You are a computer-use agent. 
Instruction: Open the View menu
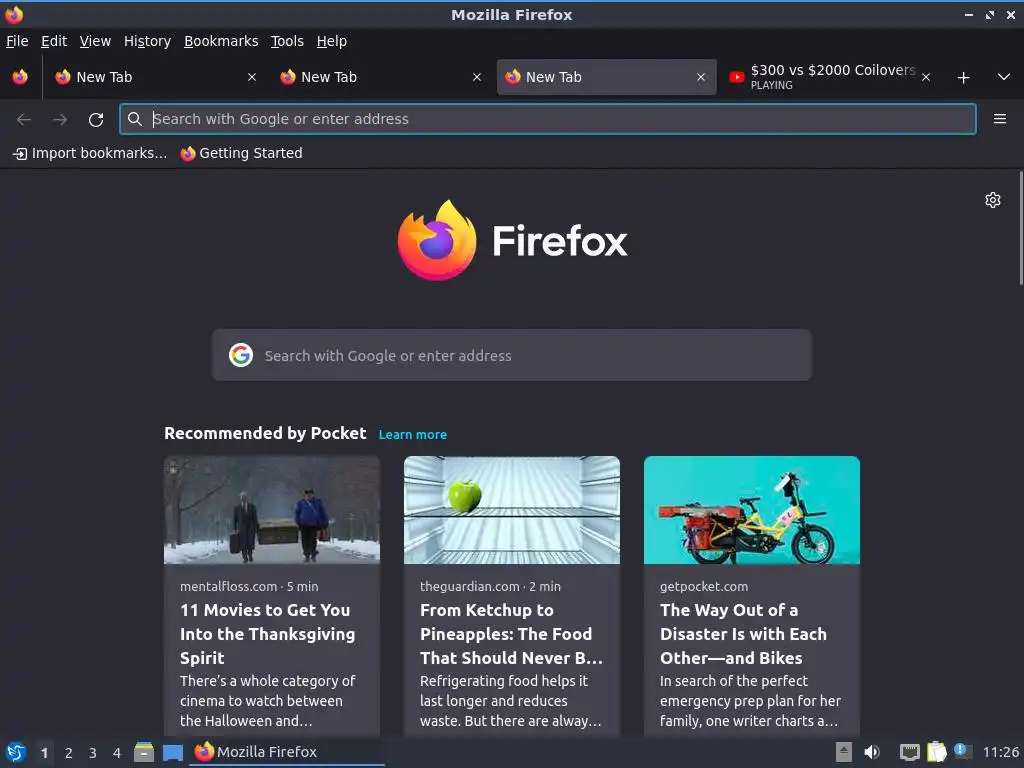95,41
